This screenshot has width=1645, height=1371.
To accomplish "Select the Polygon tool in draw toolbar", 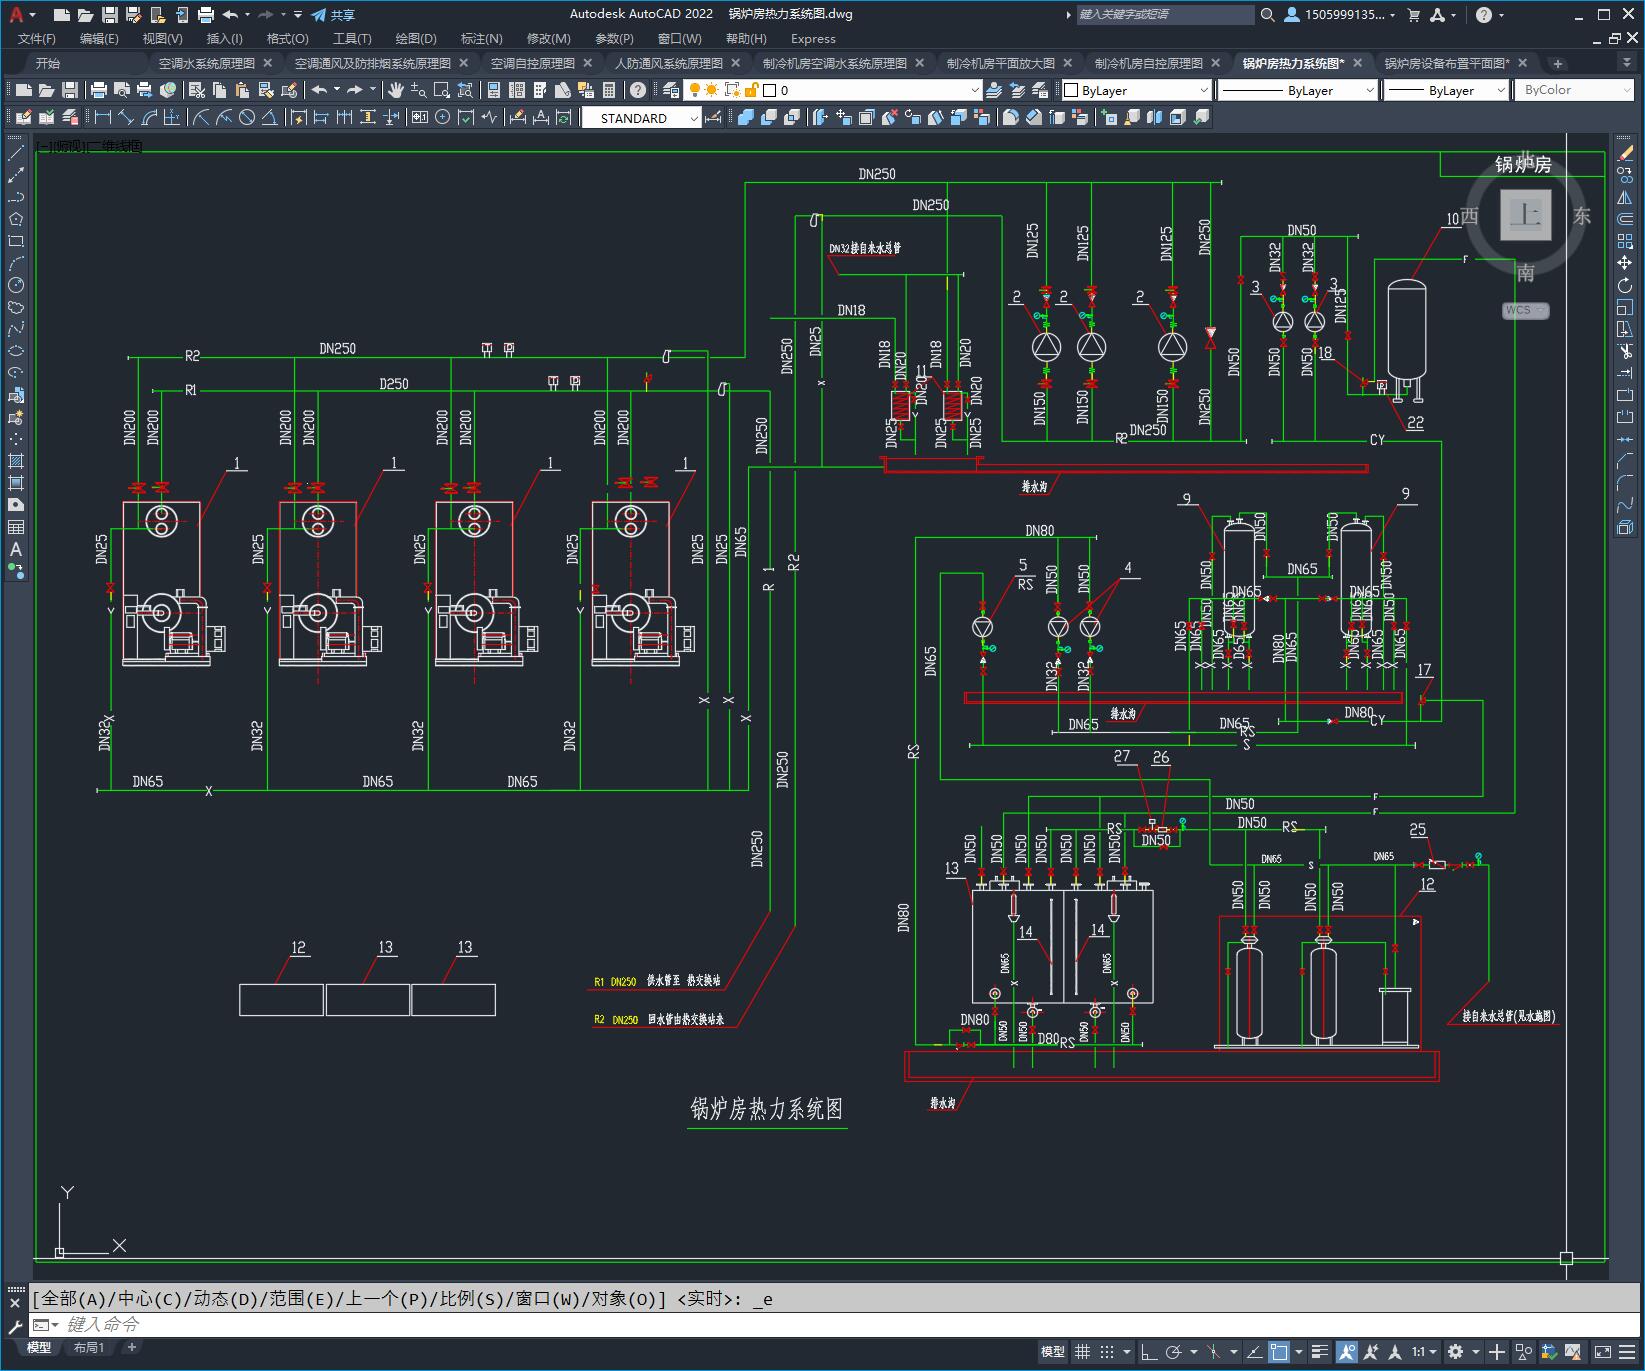I will (16, 219).
